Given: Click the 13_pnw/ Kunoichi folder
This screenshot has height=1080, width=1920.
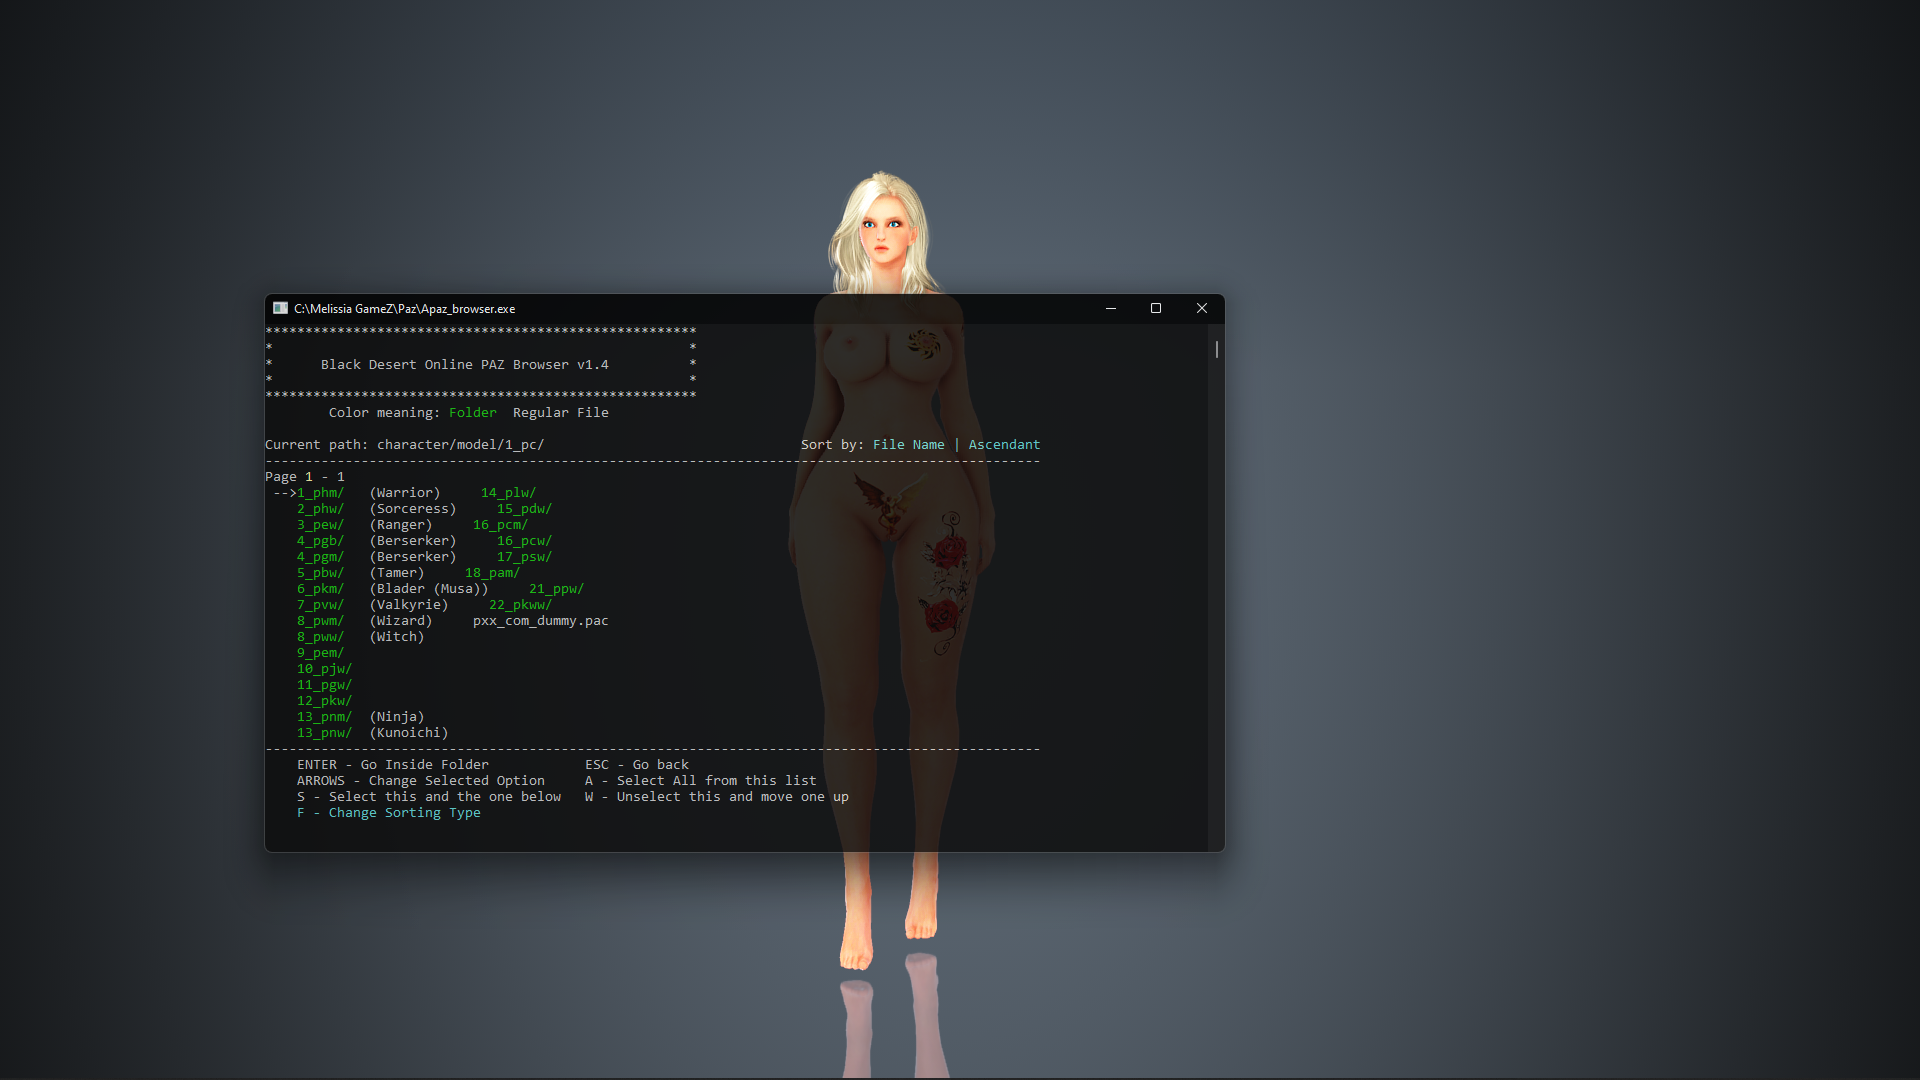Looking at the screenshot, I should coord(324,733).
